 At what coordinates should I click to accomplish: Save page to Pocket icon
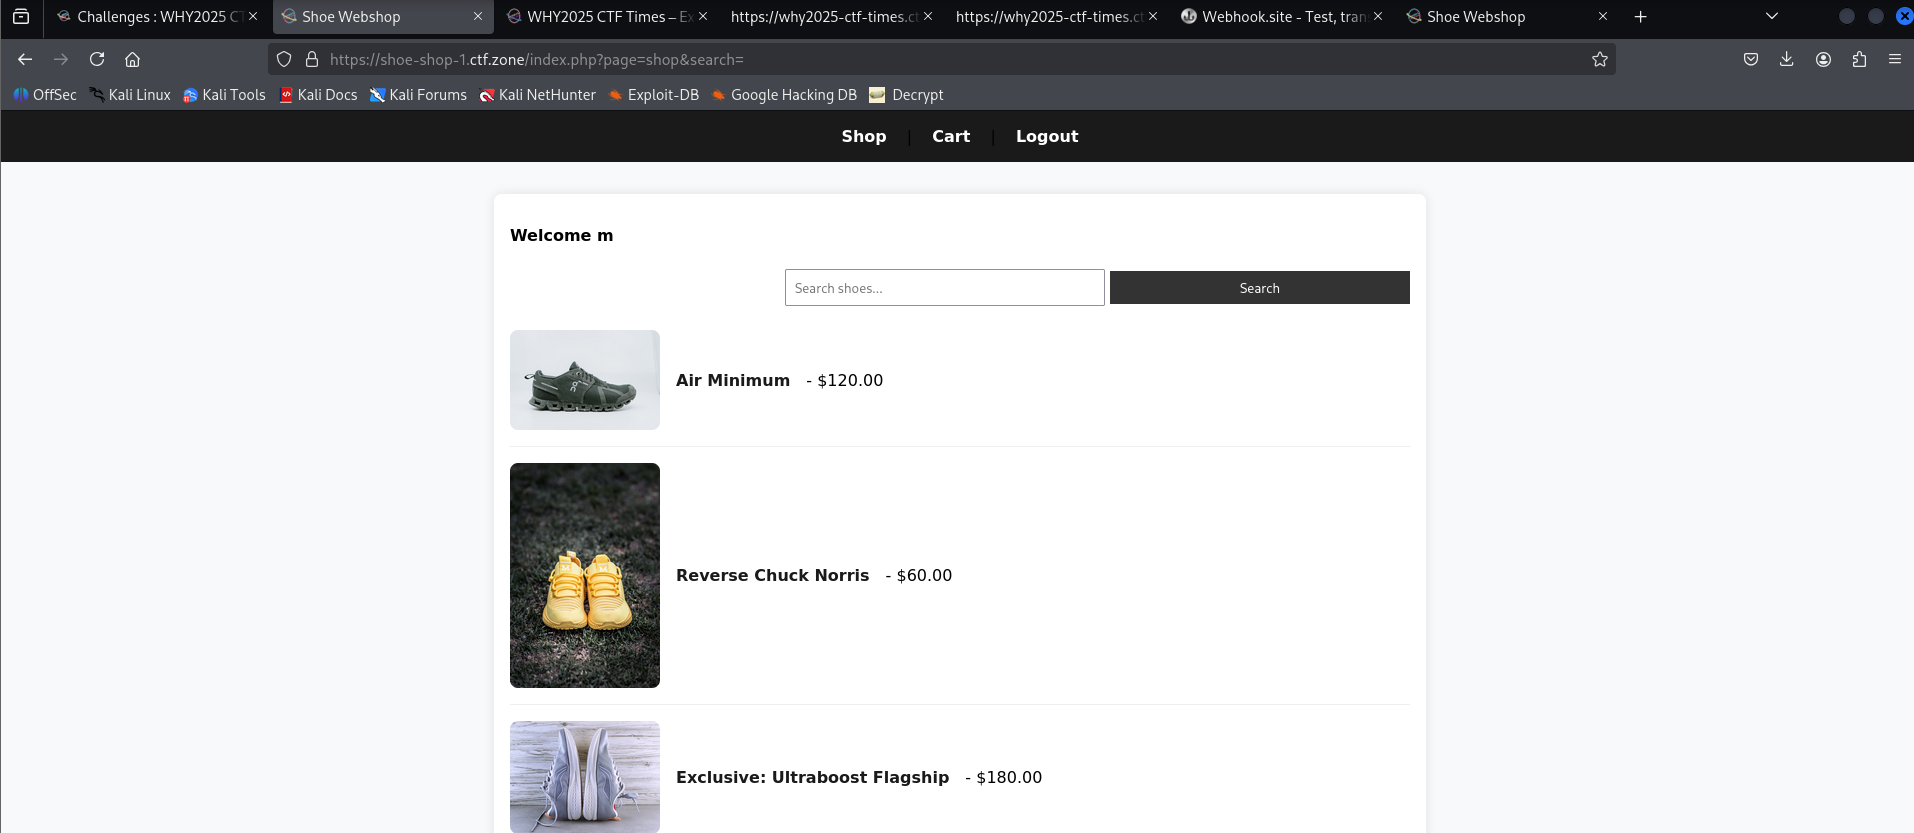pyautogui.click(x=1750, y=60)
